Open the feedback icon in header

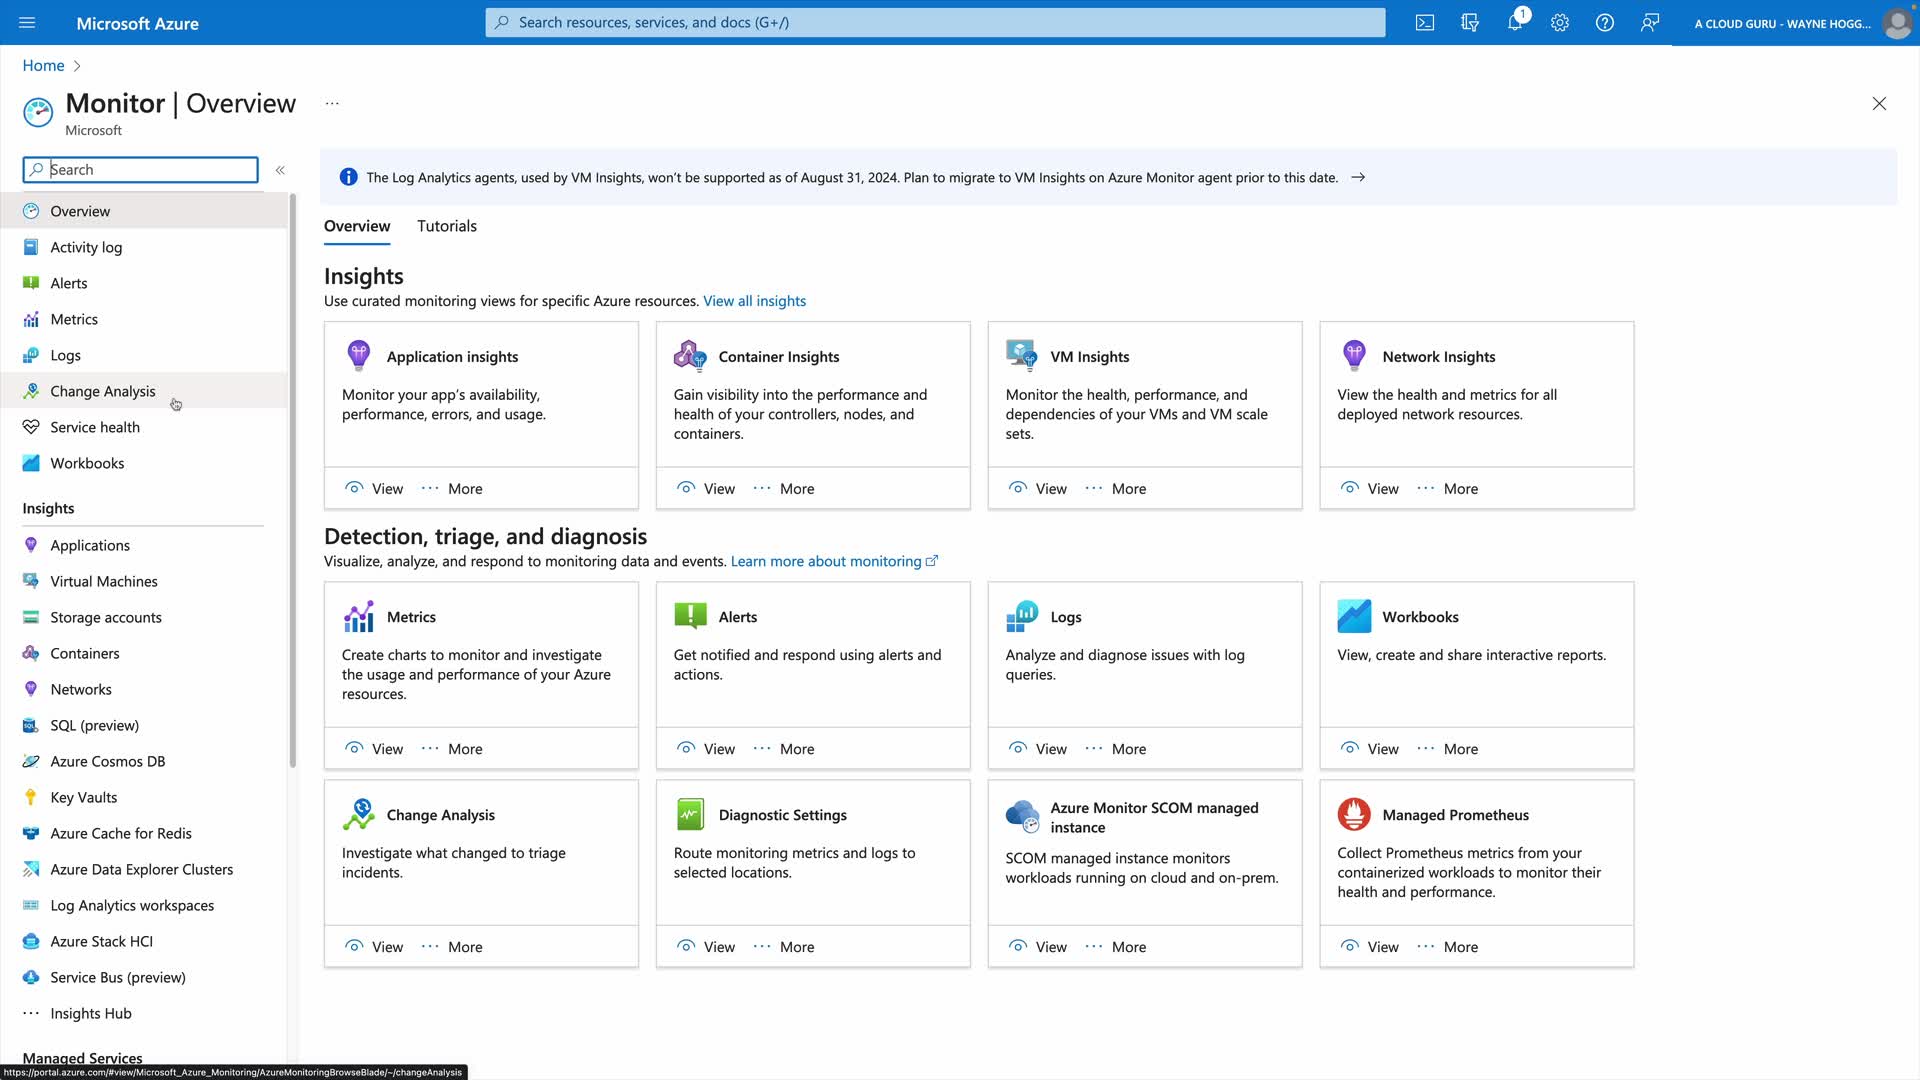pos(1650,22)
